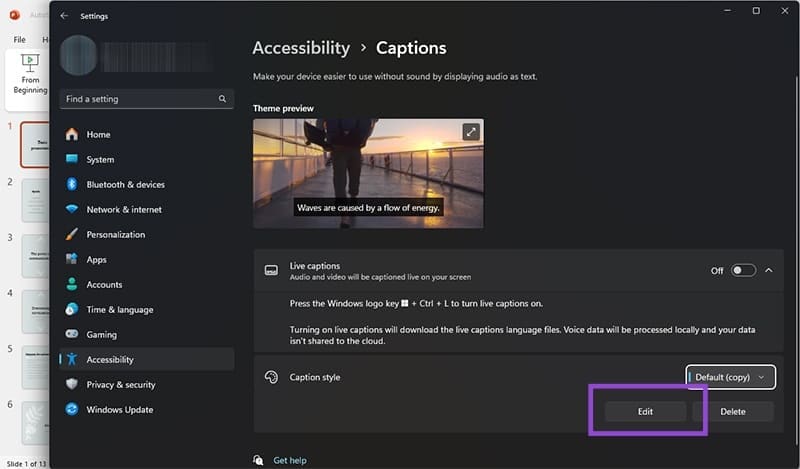Screen dimensions: 800x469
Task: Edit the selected caption style
Action: tap(645, 412)
